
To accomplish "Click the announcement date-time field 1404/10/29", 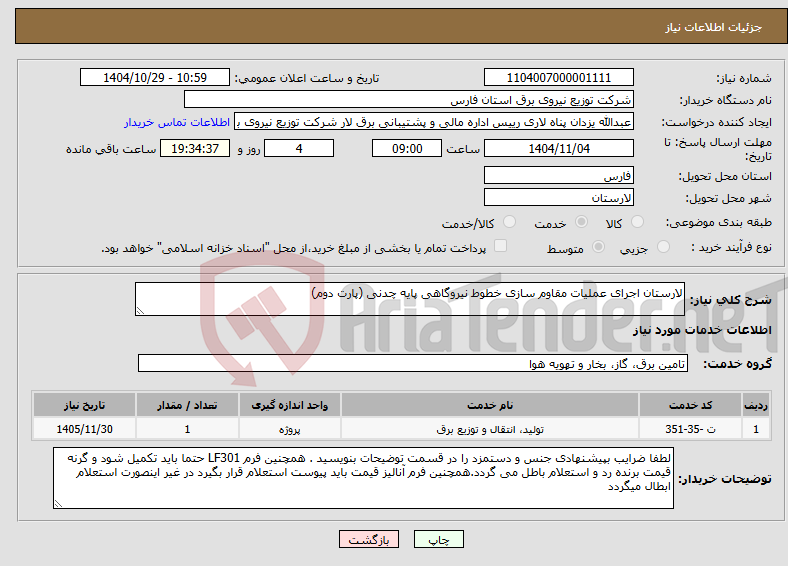I will pyautogui.click(x=155, y=77).
